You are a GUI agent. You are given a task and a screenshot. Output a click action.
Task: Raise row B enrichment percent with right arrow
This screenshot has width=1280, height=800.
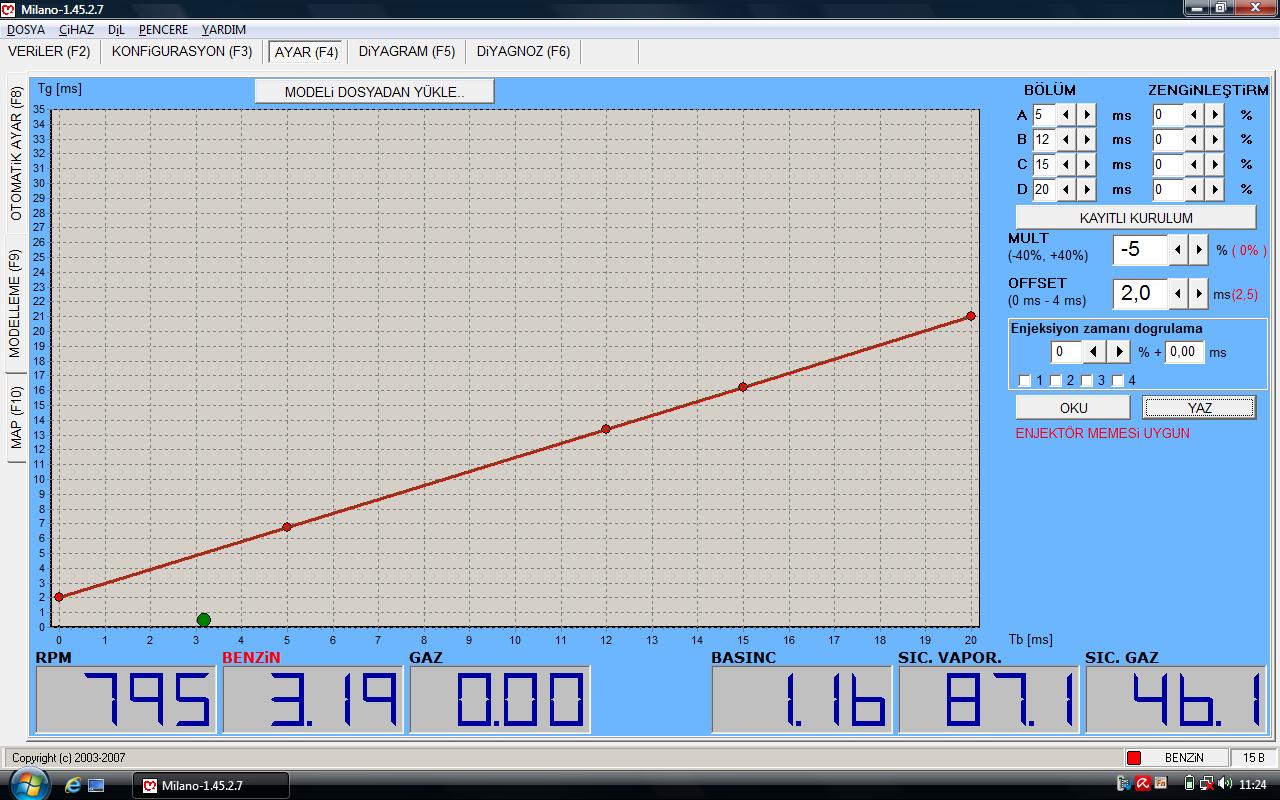[1214, 139]
